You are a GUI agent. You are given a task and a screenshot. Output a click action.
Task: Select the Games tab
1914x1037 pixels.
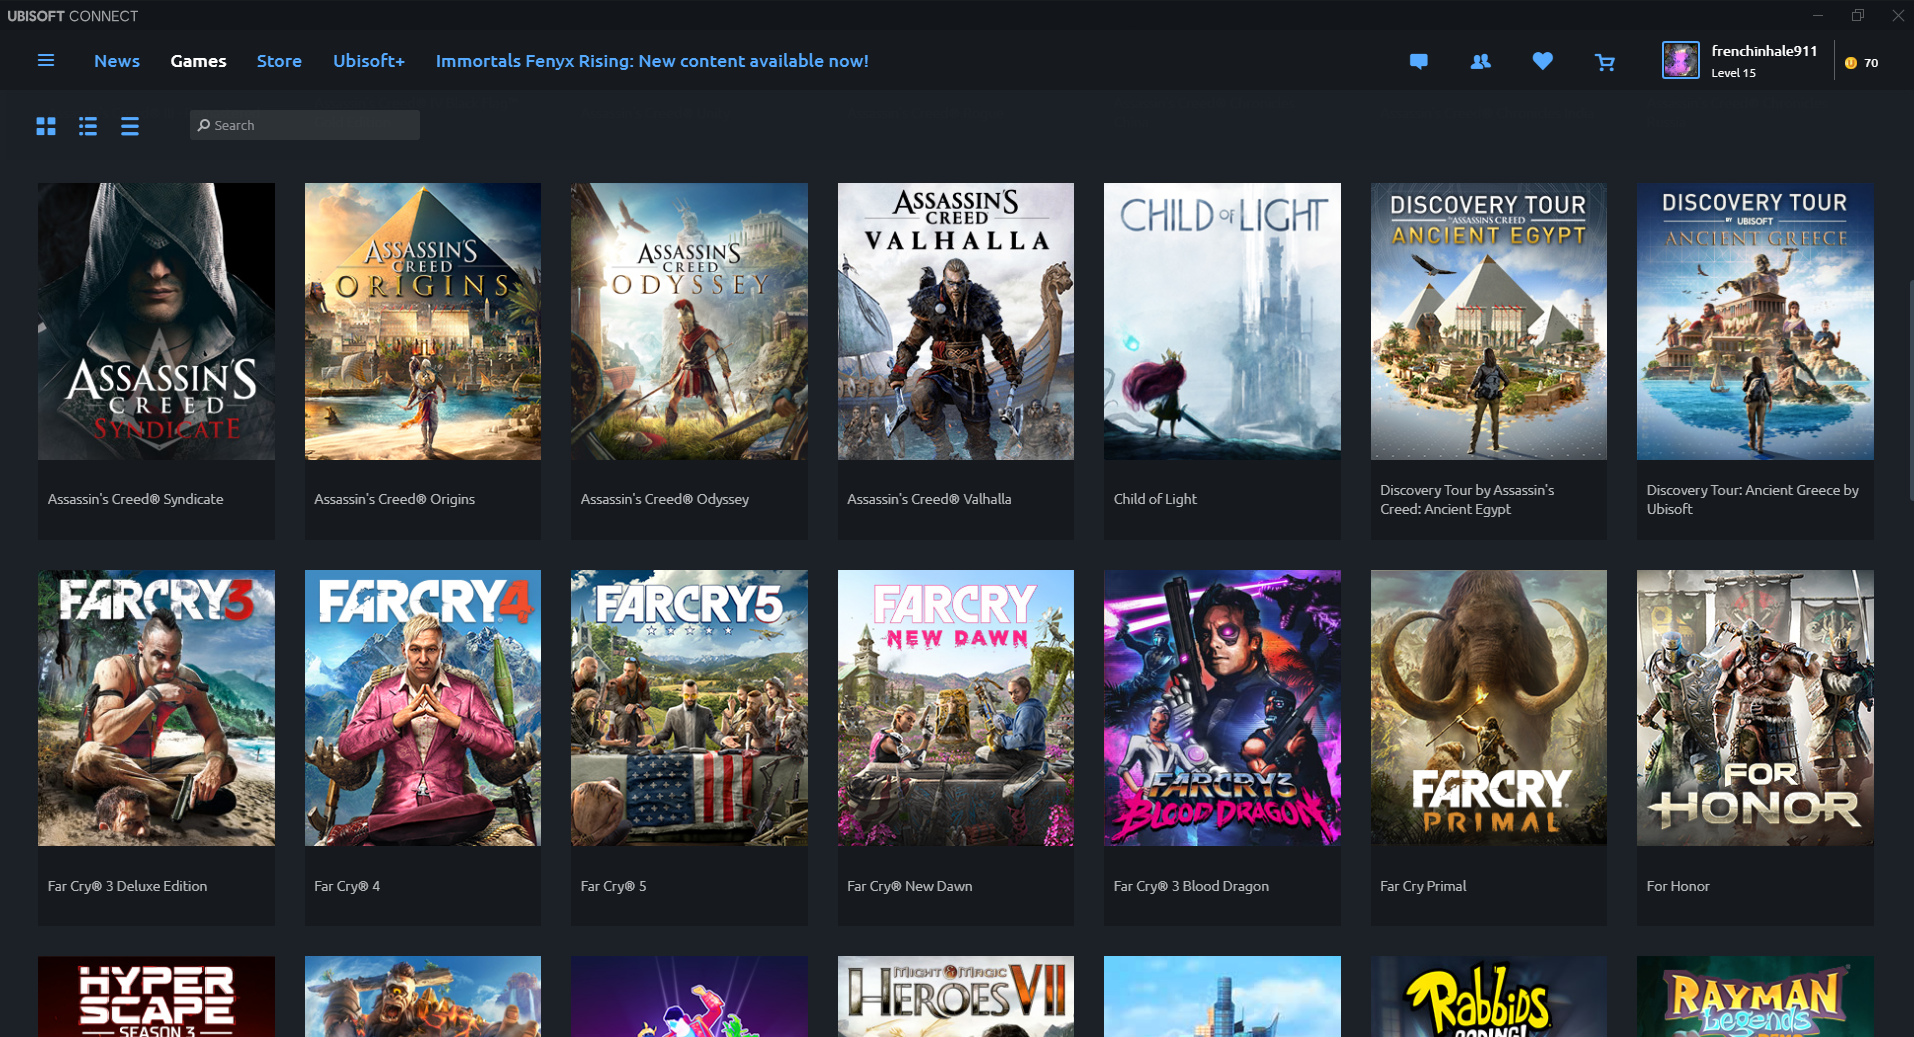coord(198,61)
